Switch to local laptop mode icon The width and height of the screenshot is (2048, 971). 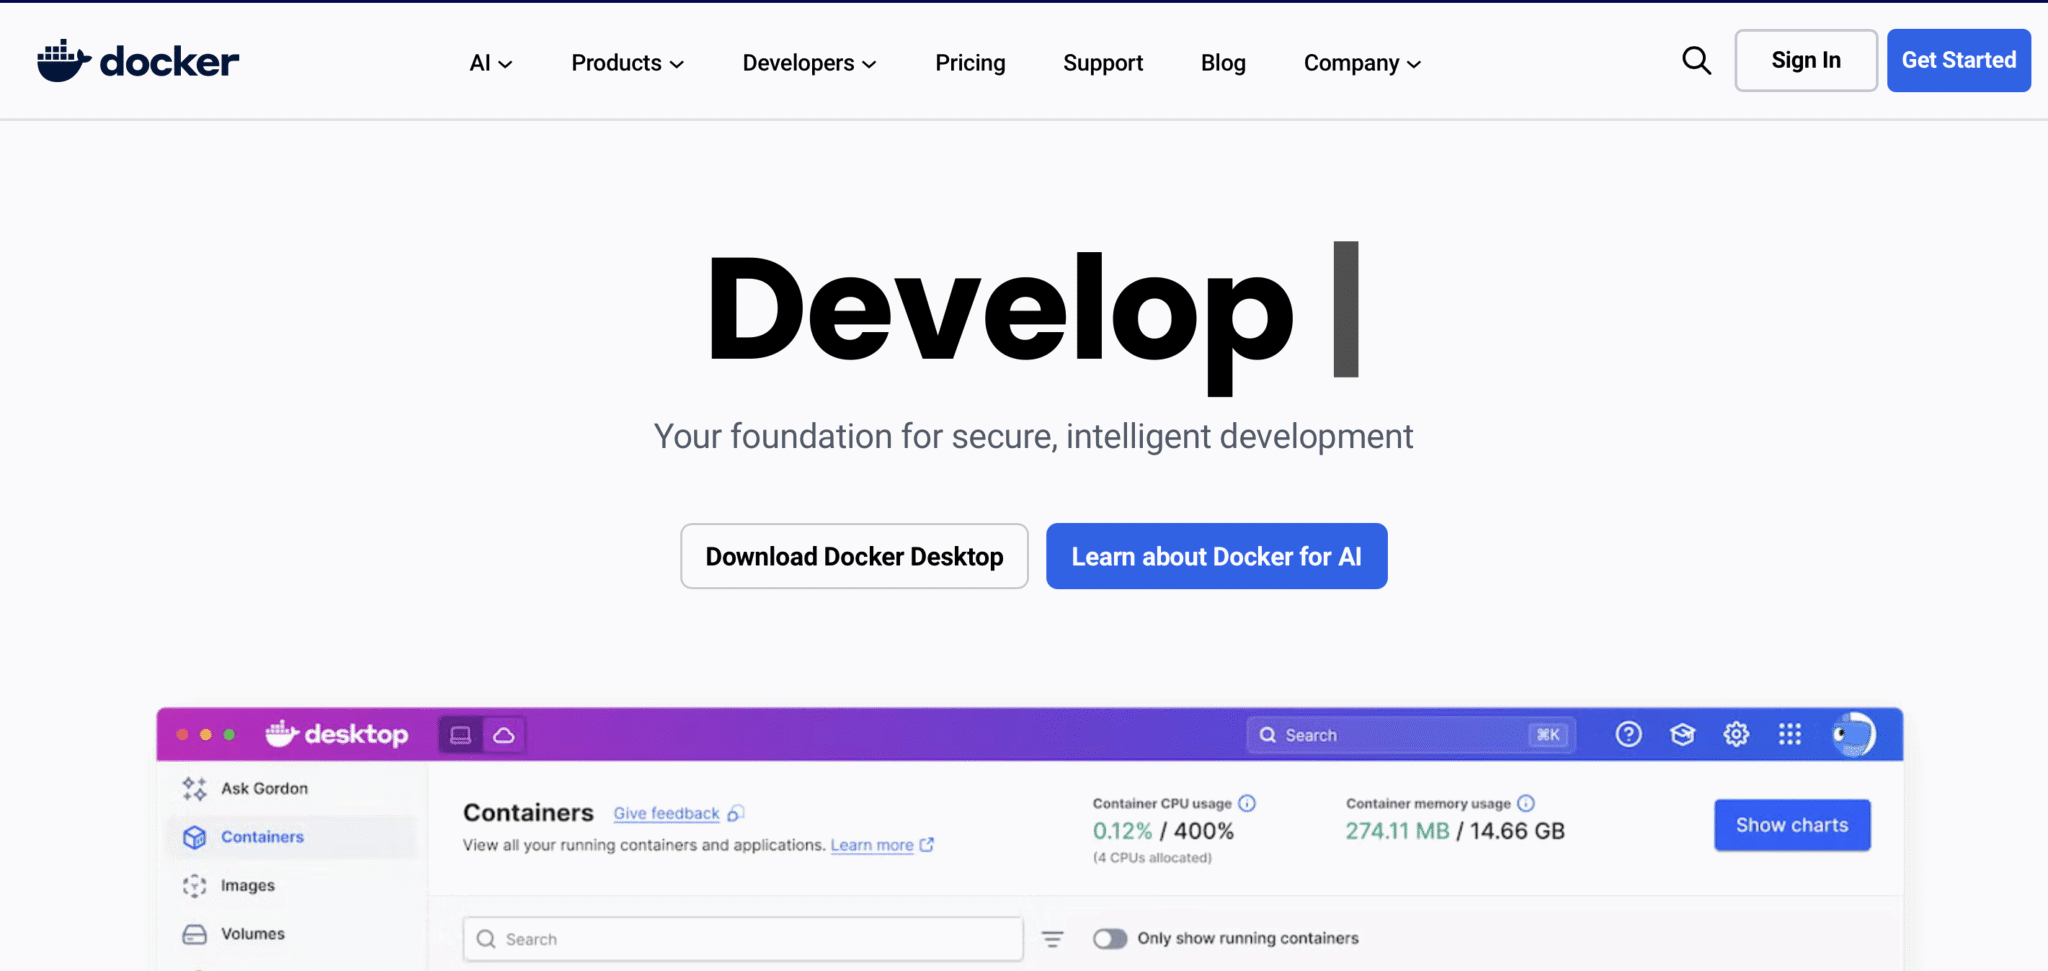[x=461, y=735]
